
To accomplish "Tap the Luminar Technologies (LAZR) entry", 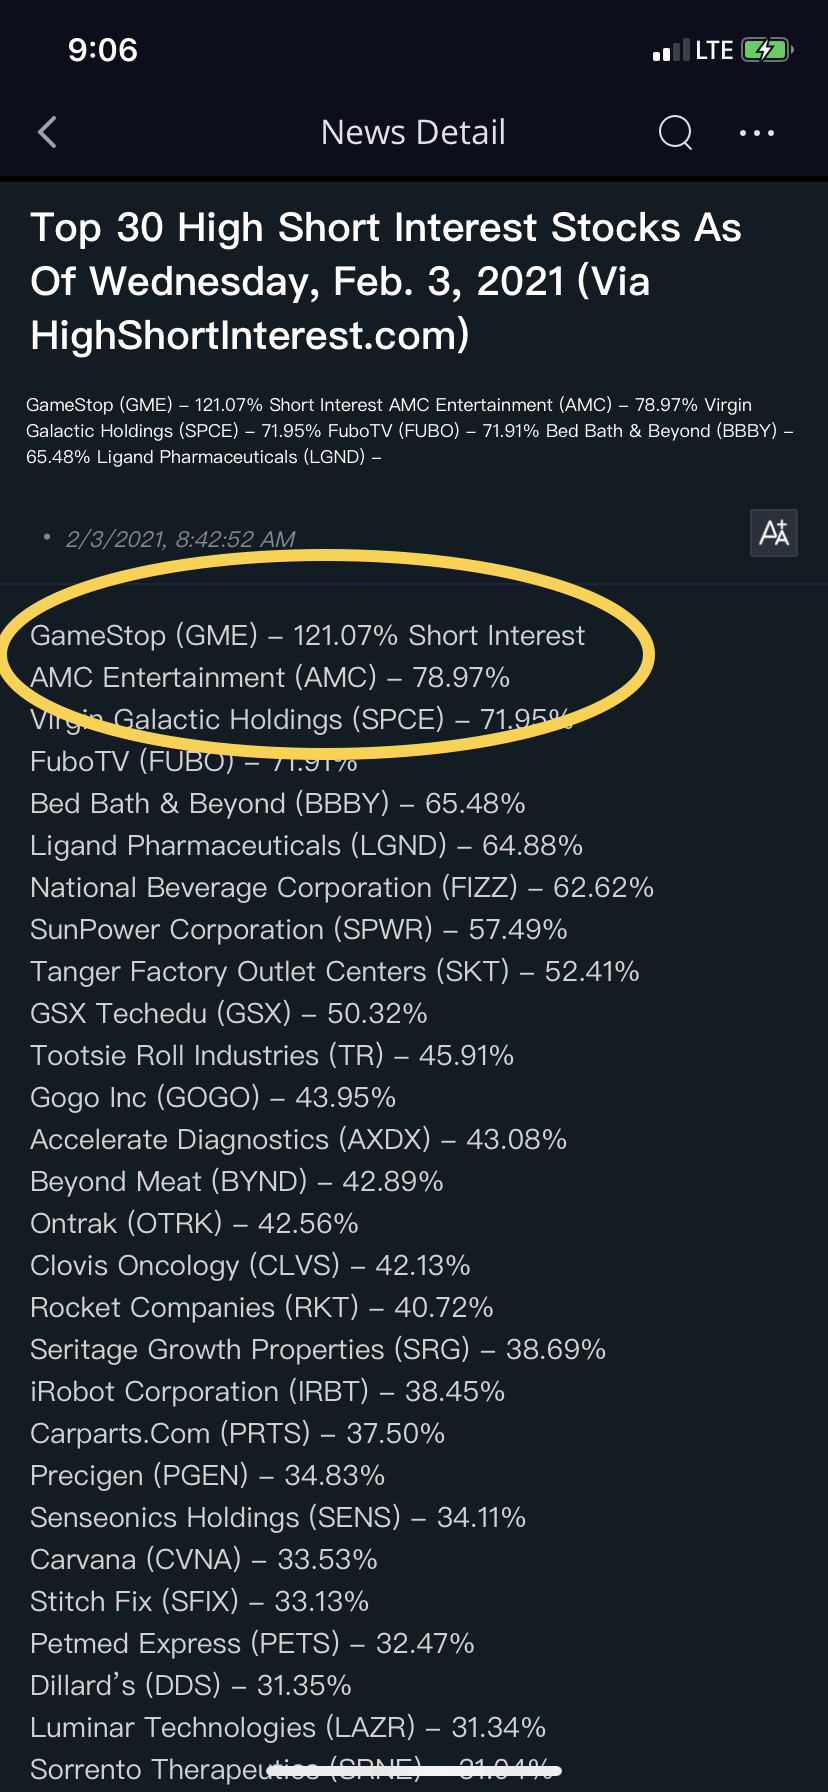I will coord(287,1728).
